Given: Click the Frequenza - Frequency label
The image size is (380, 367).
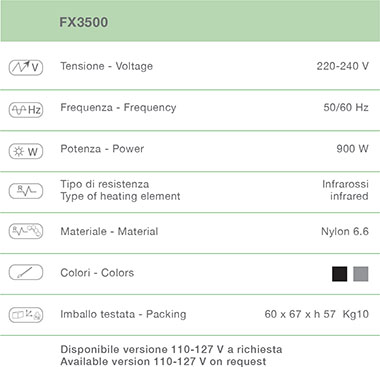Looking at the screenshot, I should click(x=118, y=108).
